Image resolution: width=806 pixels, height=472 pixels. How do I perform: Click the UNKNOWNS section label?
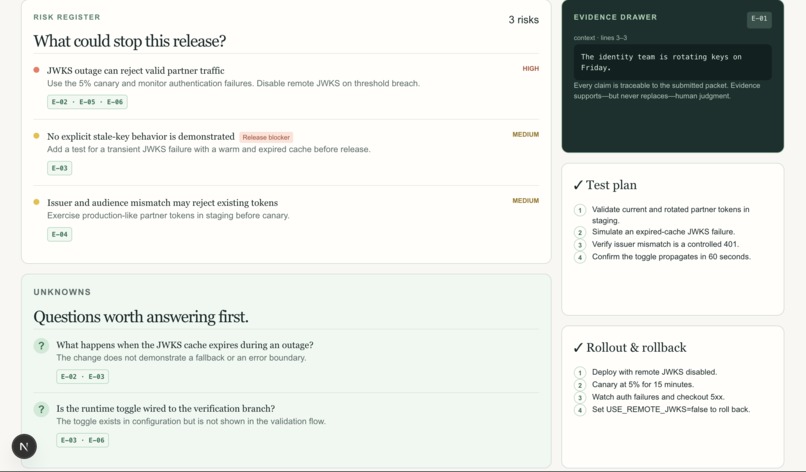[x=62, y=292]
